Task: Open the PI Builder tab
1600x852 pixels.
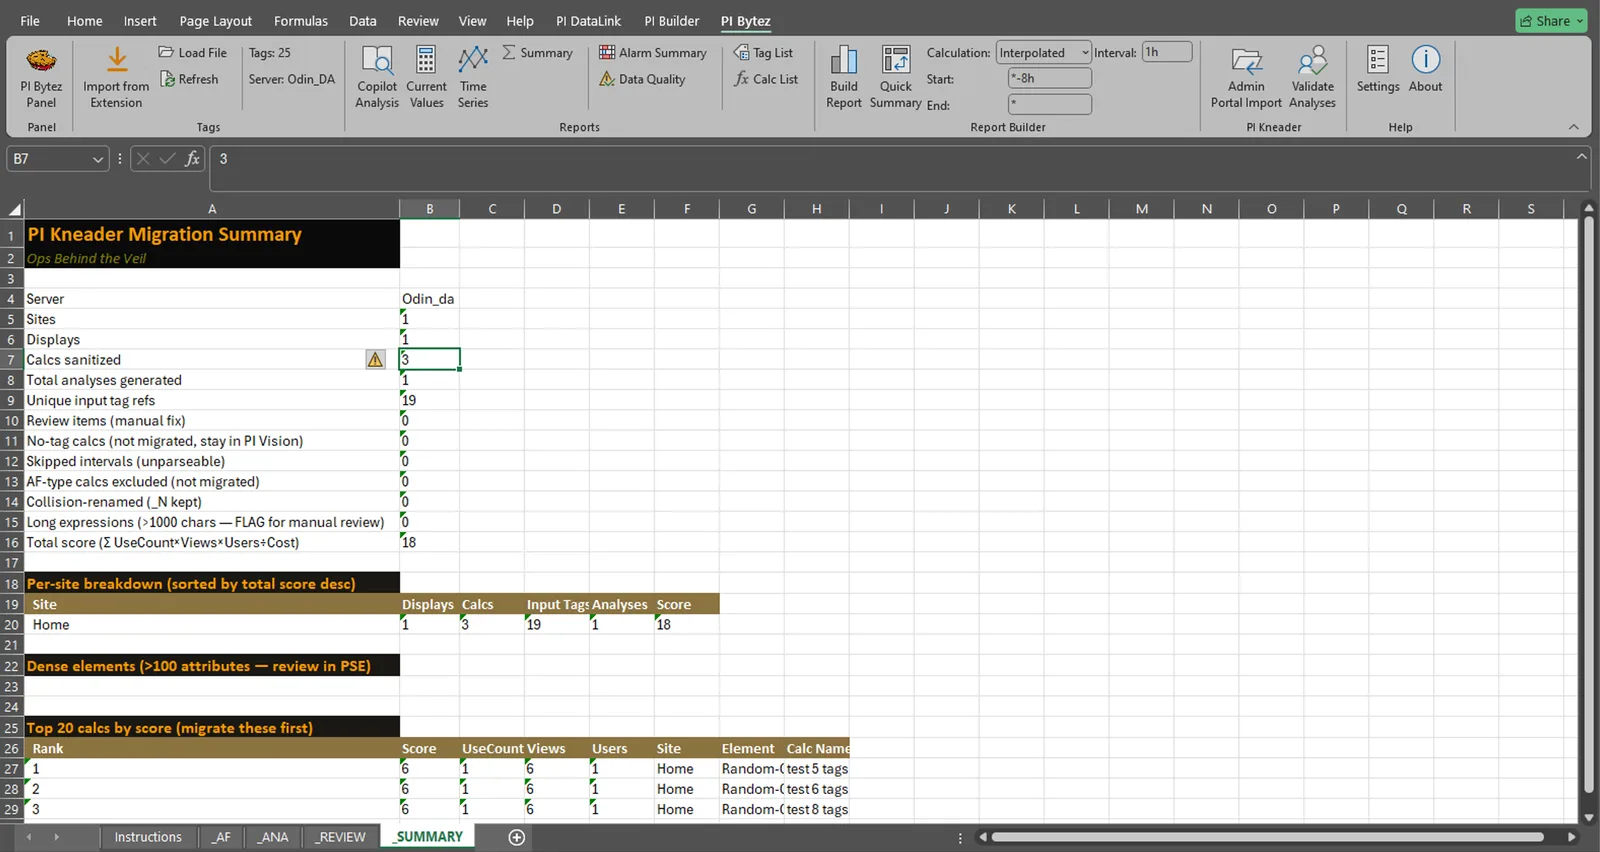Action: pos(672,21)
